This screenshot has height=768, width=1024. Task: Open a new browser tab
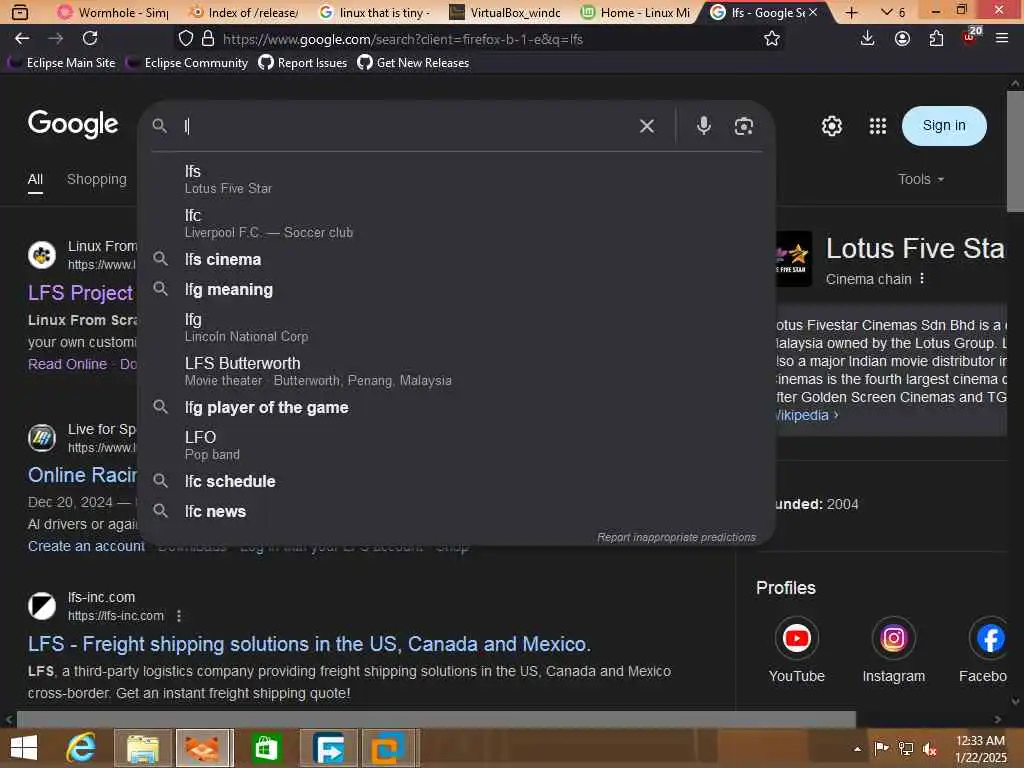(851, 12)
